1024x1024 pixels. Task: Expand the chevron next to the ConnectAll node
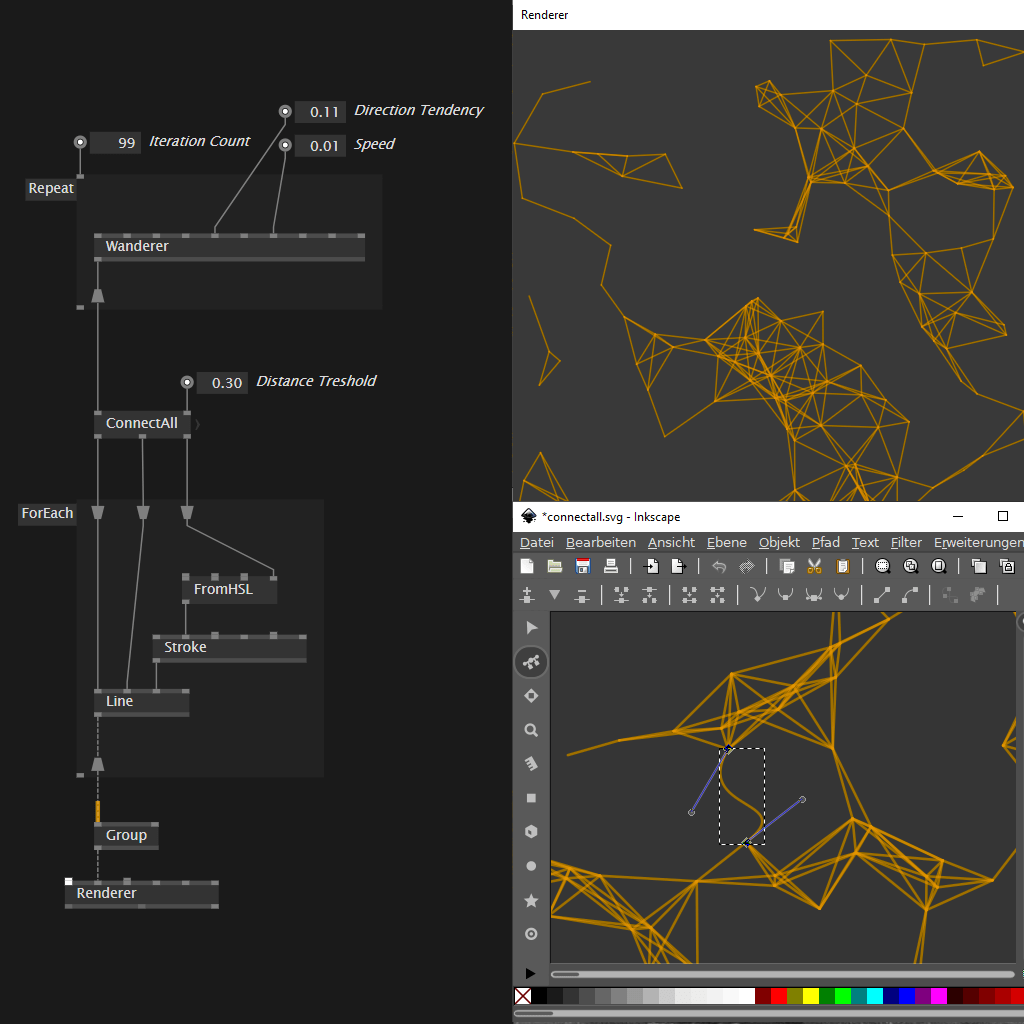[x=197, y=423]
